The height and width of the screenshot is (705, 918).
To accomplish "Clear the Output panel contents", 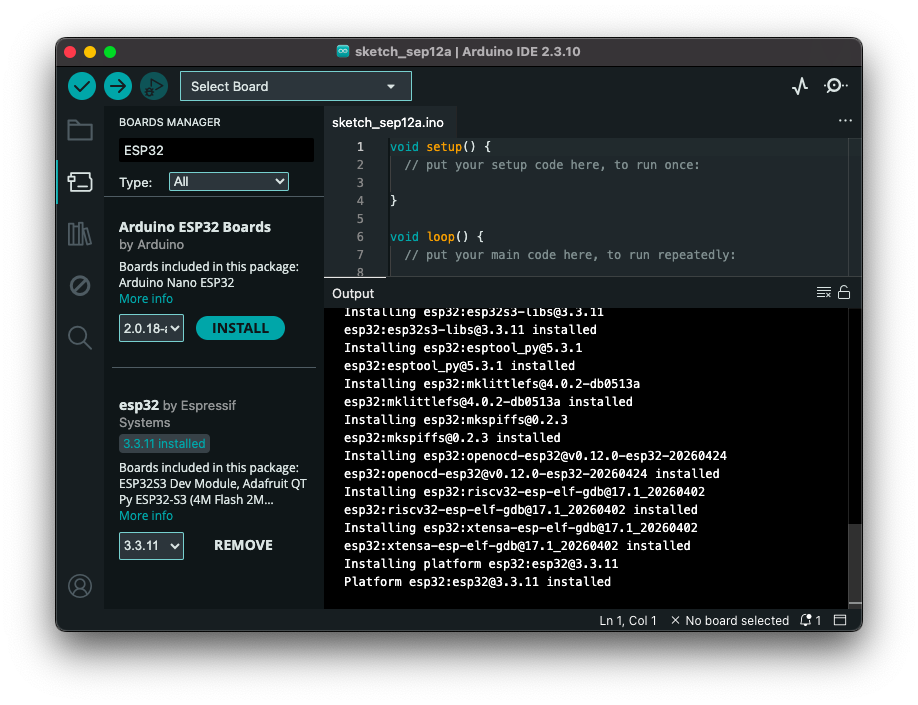I will click(x=823, y=292).
